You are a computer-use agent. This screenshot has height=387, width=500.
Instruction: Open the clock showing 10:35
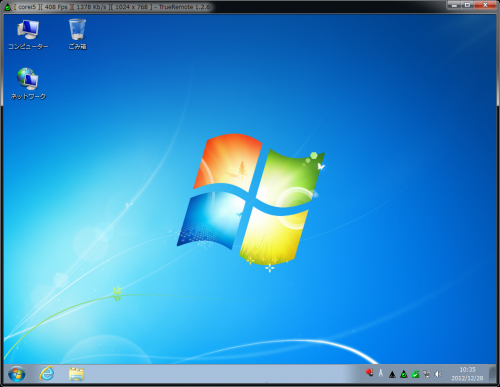point(467,374)
